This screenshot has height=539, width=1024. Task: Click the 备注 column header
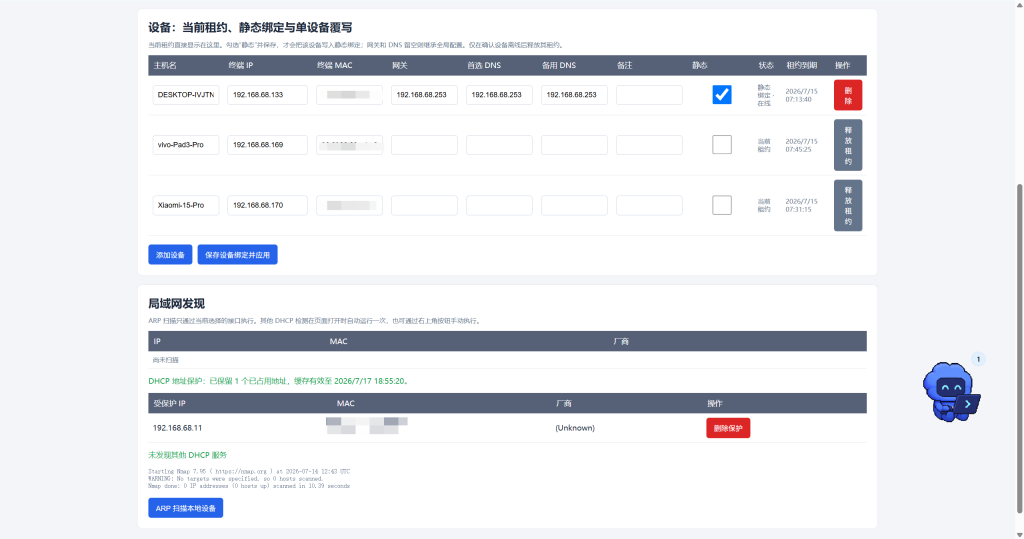point(624,65)
